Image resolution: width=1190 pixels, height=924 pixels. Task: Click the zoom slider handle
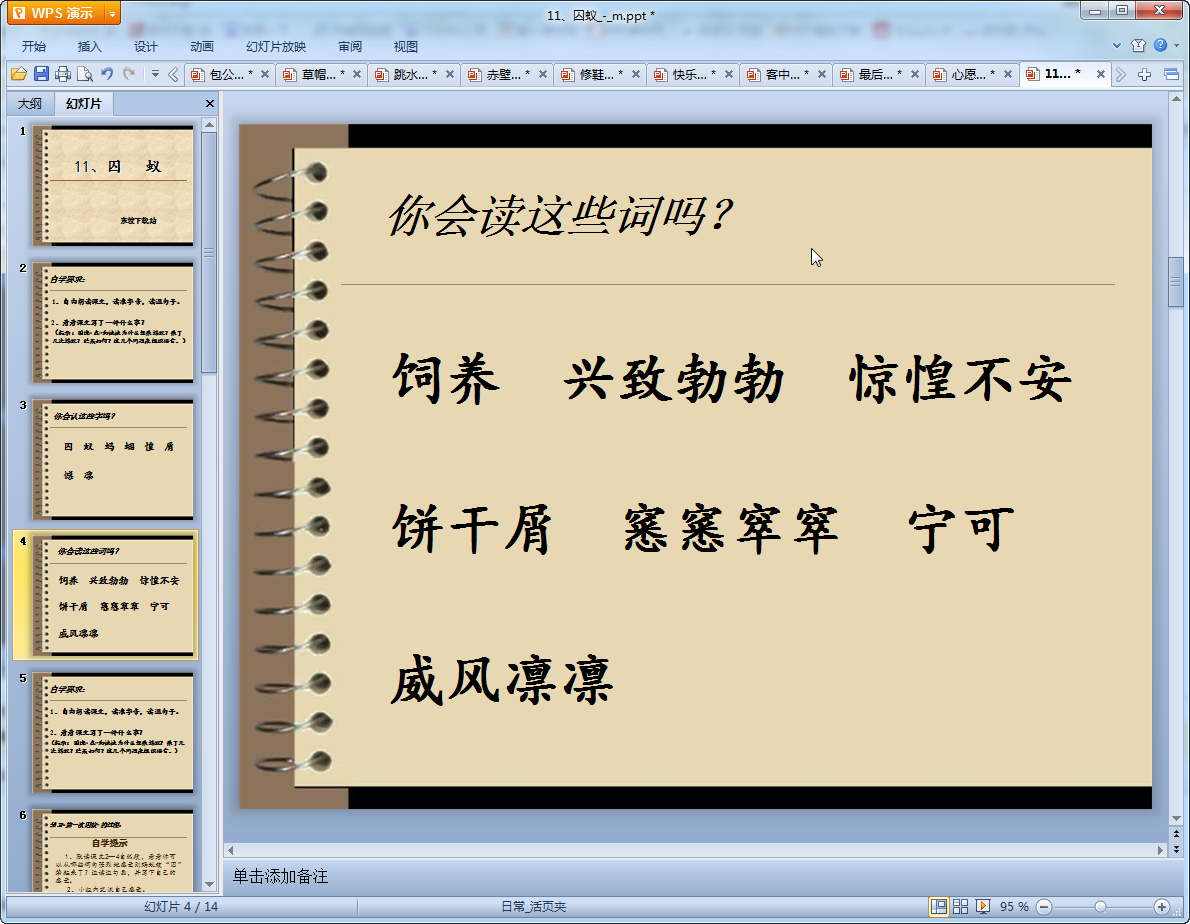pos(1100,907)
